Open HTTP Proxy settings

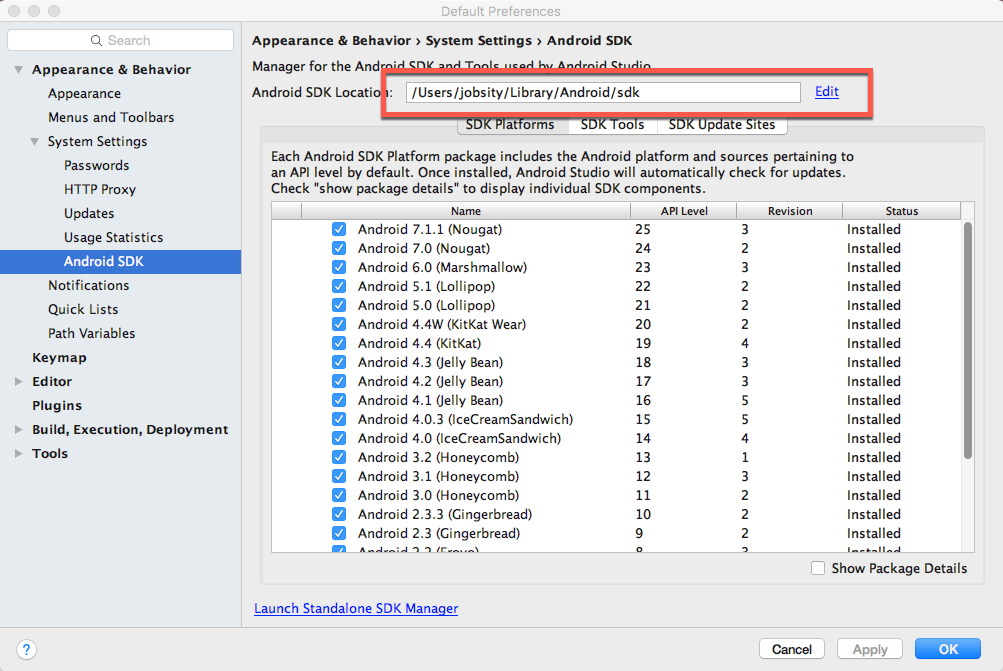coord(100,189)
